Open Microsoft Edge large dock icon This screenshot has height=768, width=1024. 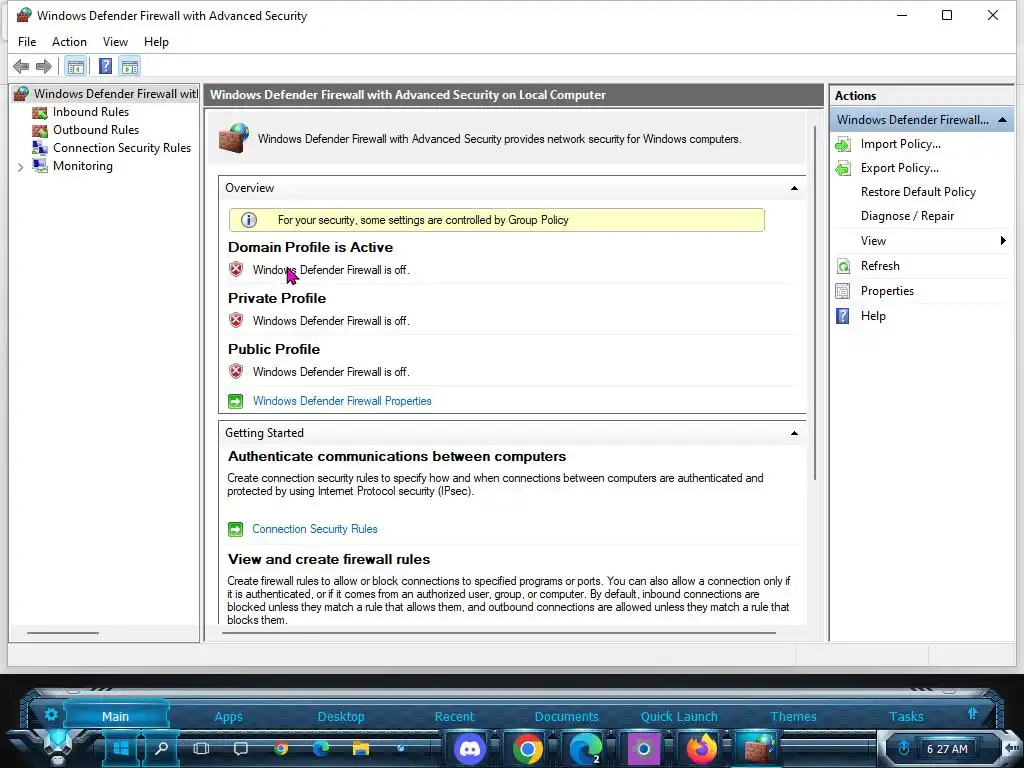585,748
